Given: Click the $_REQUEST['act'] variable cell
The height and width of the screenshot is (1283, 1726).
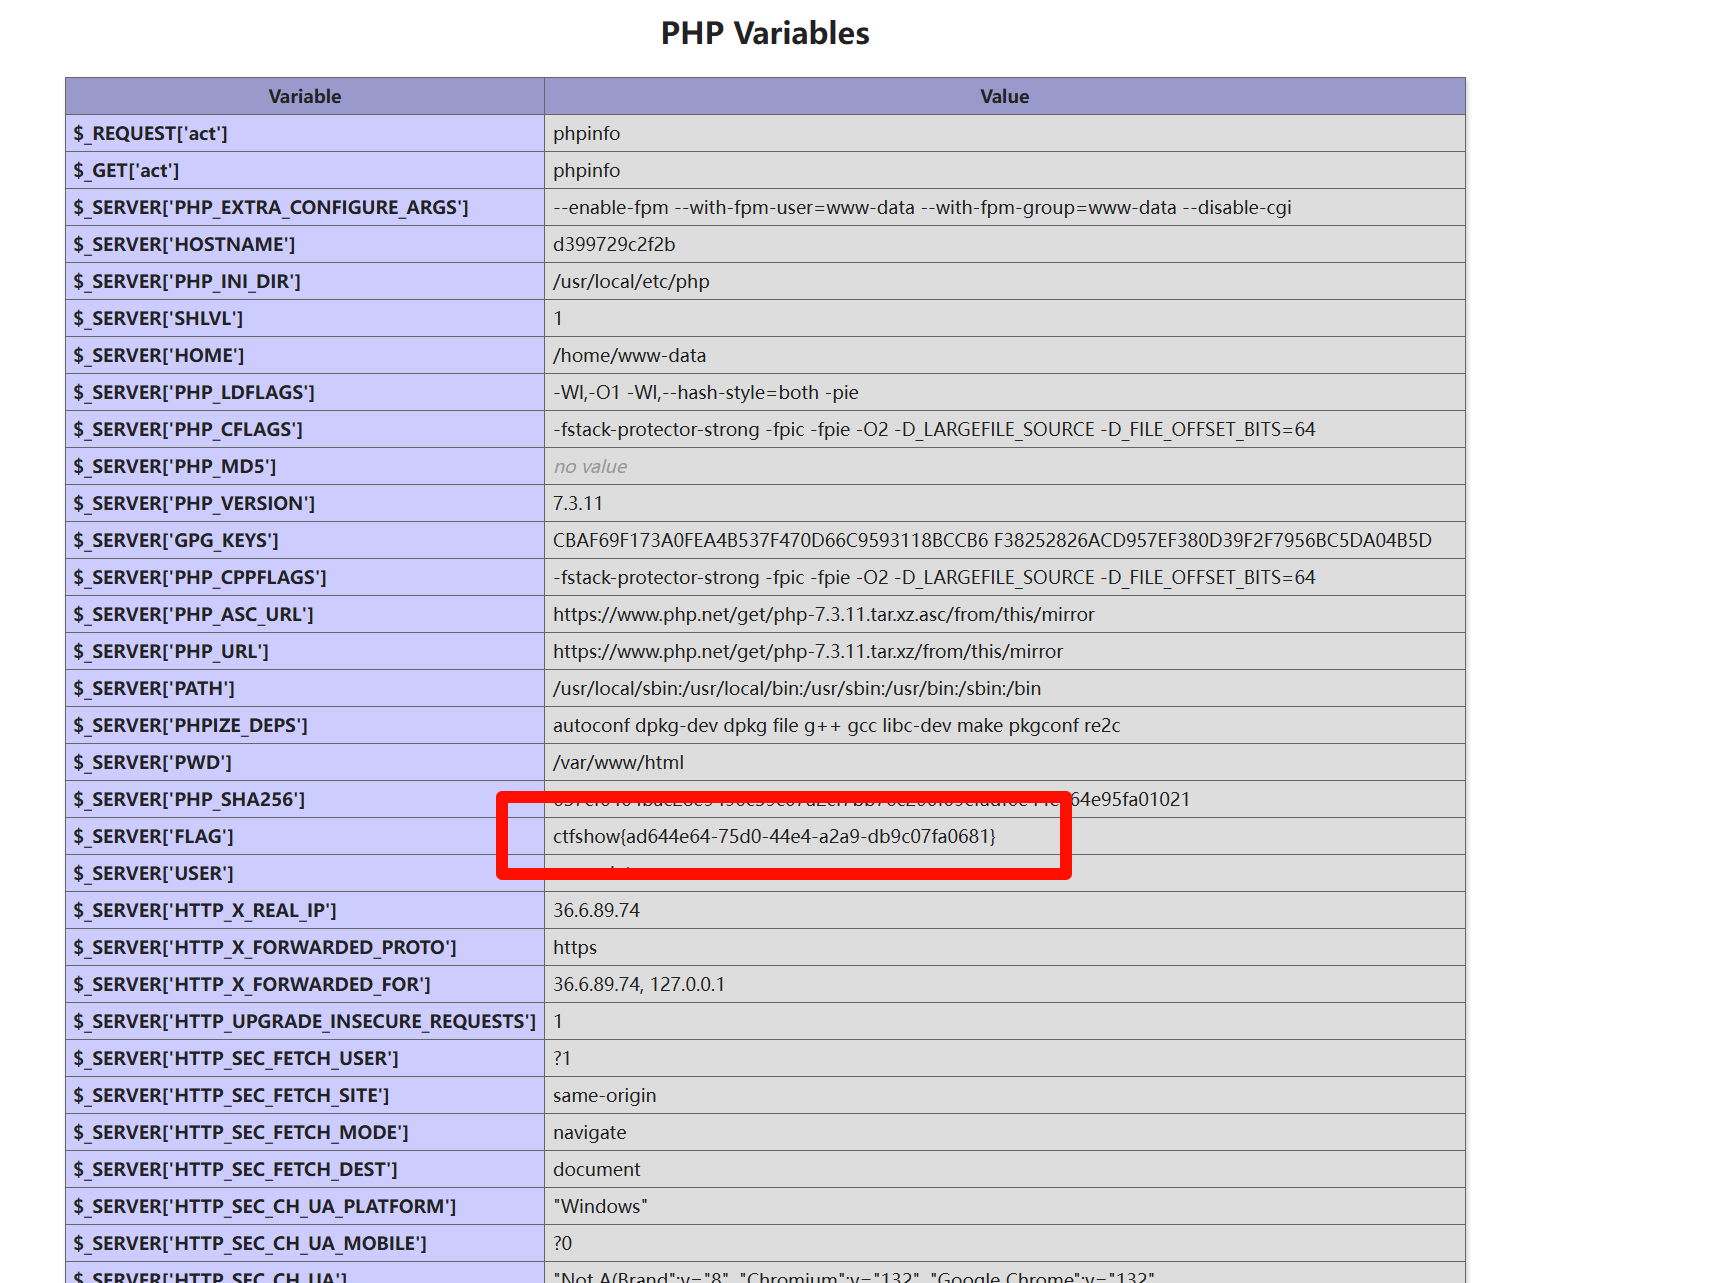Looking at the screenshot, I should tap(150, 134).
